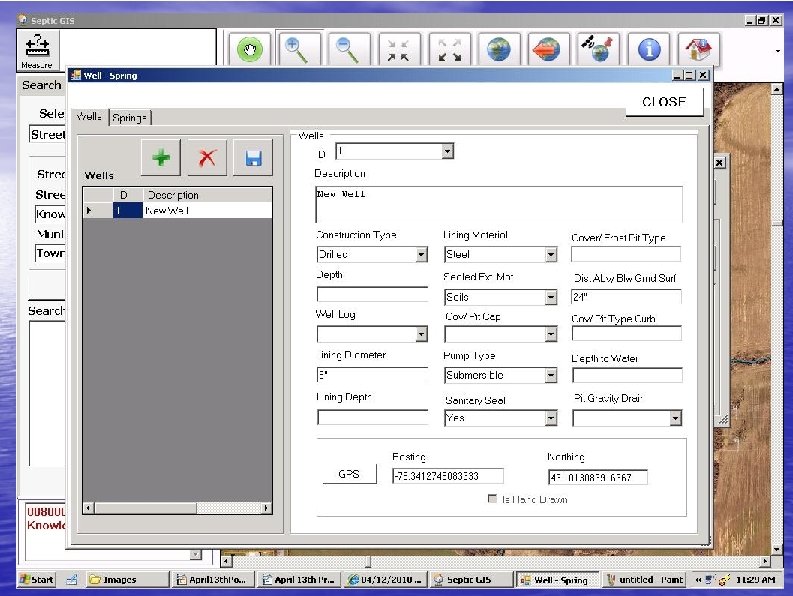Screen dimensions: 793x596
Task: Click the GPS button
Action: pyautogui.click(x=349, y=474)
